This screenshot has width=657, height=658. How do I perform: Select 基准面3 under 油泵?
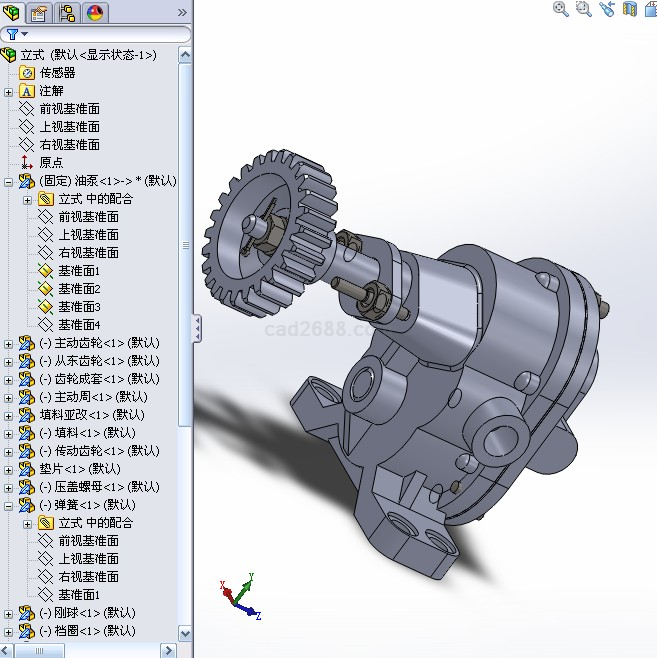point(79,307)
